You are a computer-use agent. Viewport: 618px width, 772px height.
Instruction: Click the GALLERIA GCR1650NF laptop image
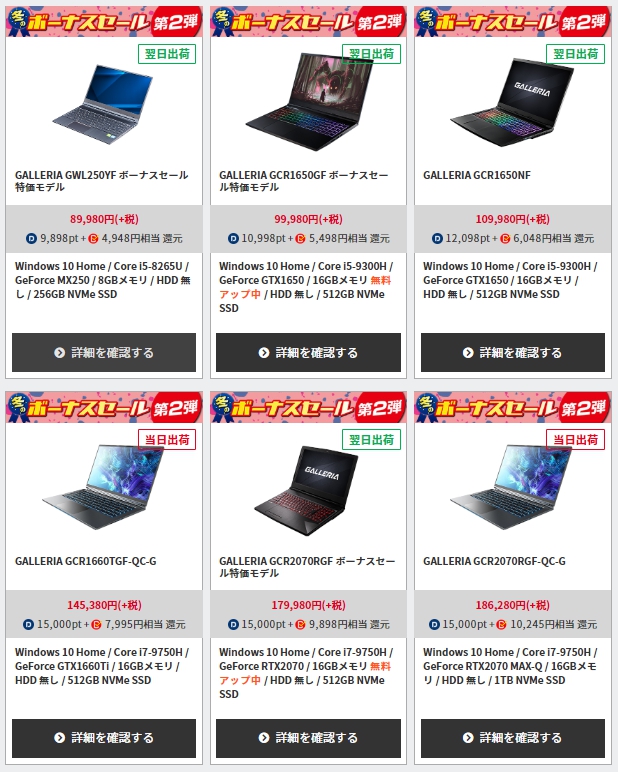[x=512, y=102]
